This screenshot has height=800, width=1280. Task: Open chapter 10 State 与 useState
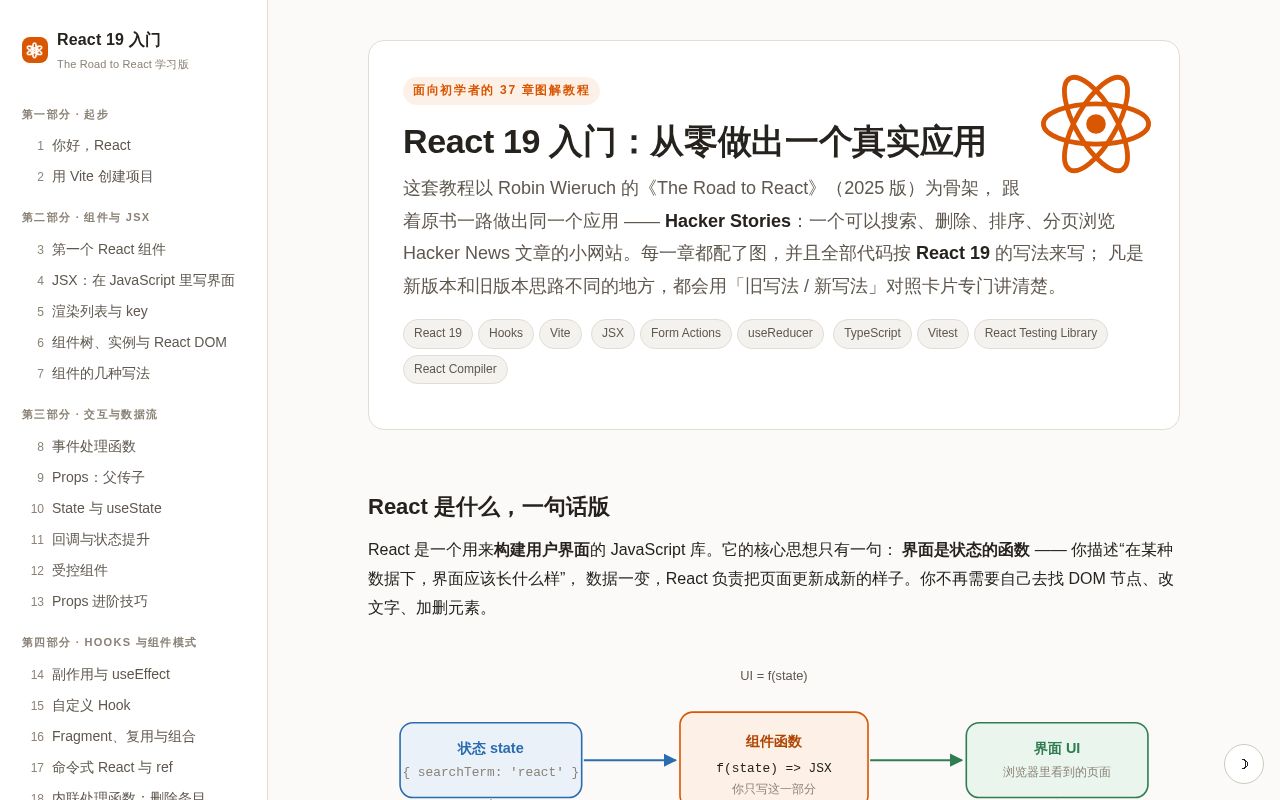coord(133,508)
